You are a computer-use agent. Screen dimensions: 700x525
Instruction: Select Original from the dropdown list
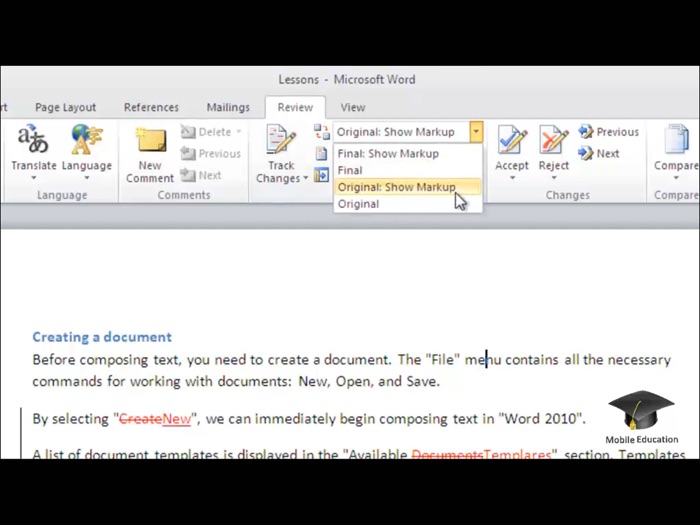[x=408, y=204]
